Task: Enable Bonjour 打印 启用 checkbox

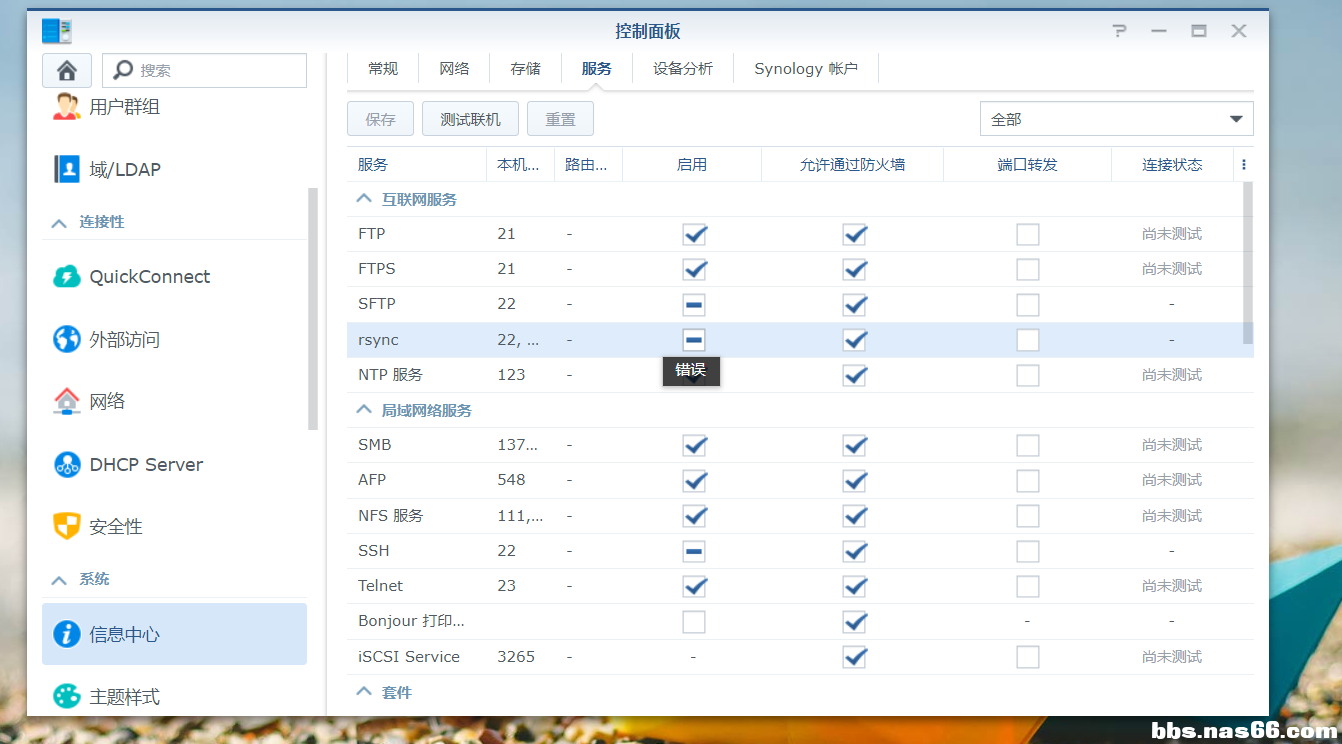Action: pos(694,622)
